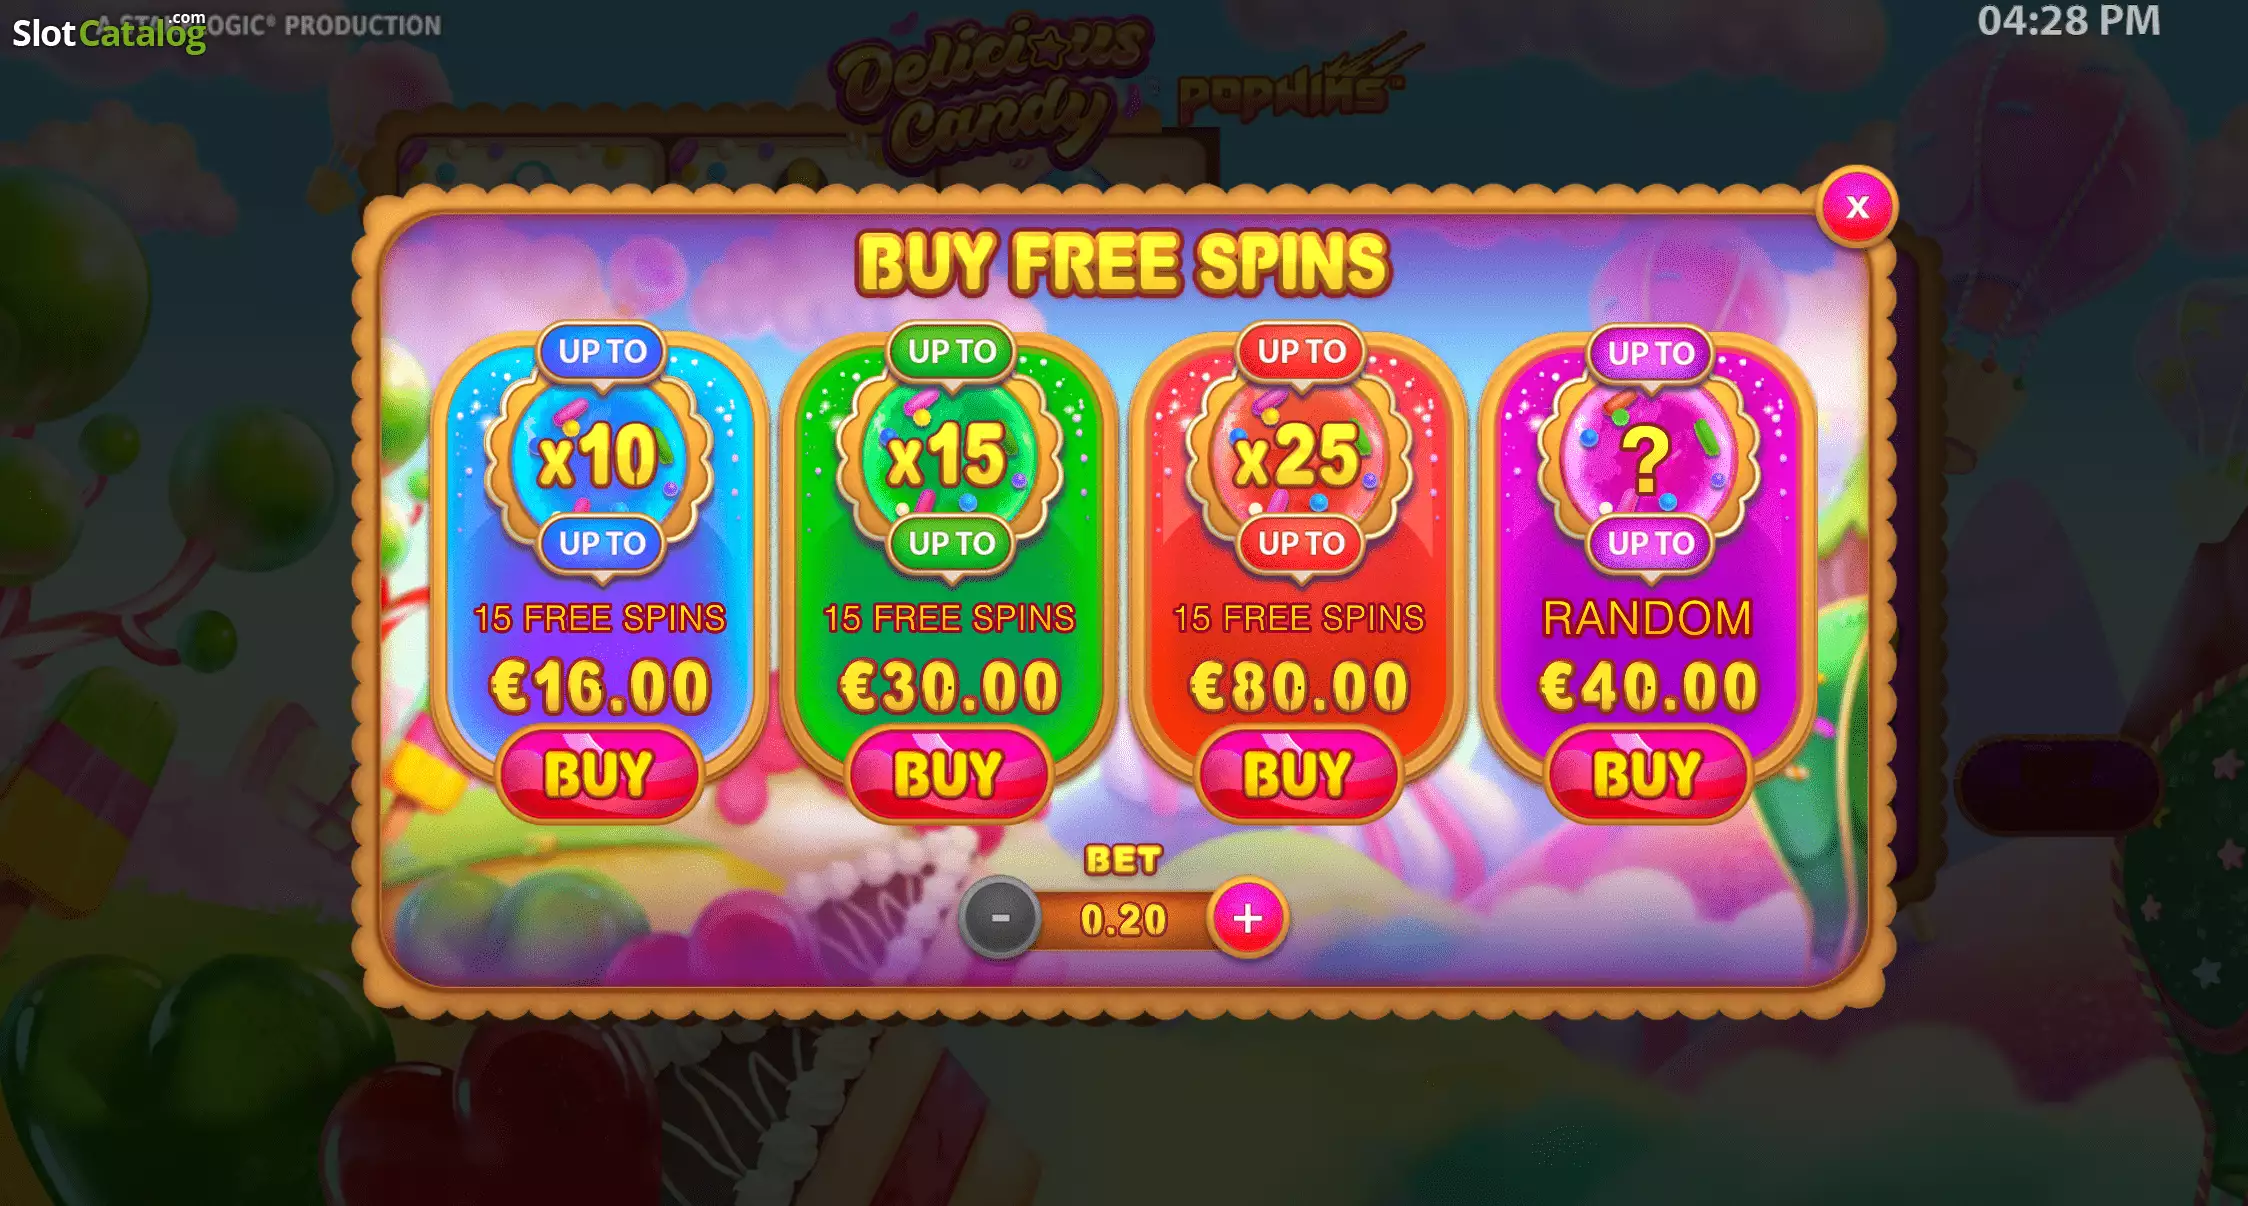Click the 0.20 bet value field
Screen dimensions: 2248x1206
[1124, 920]
